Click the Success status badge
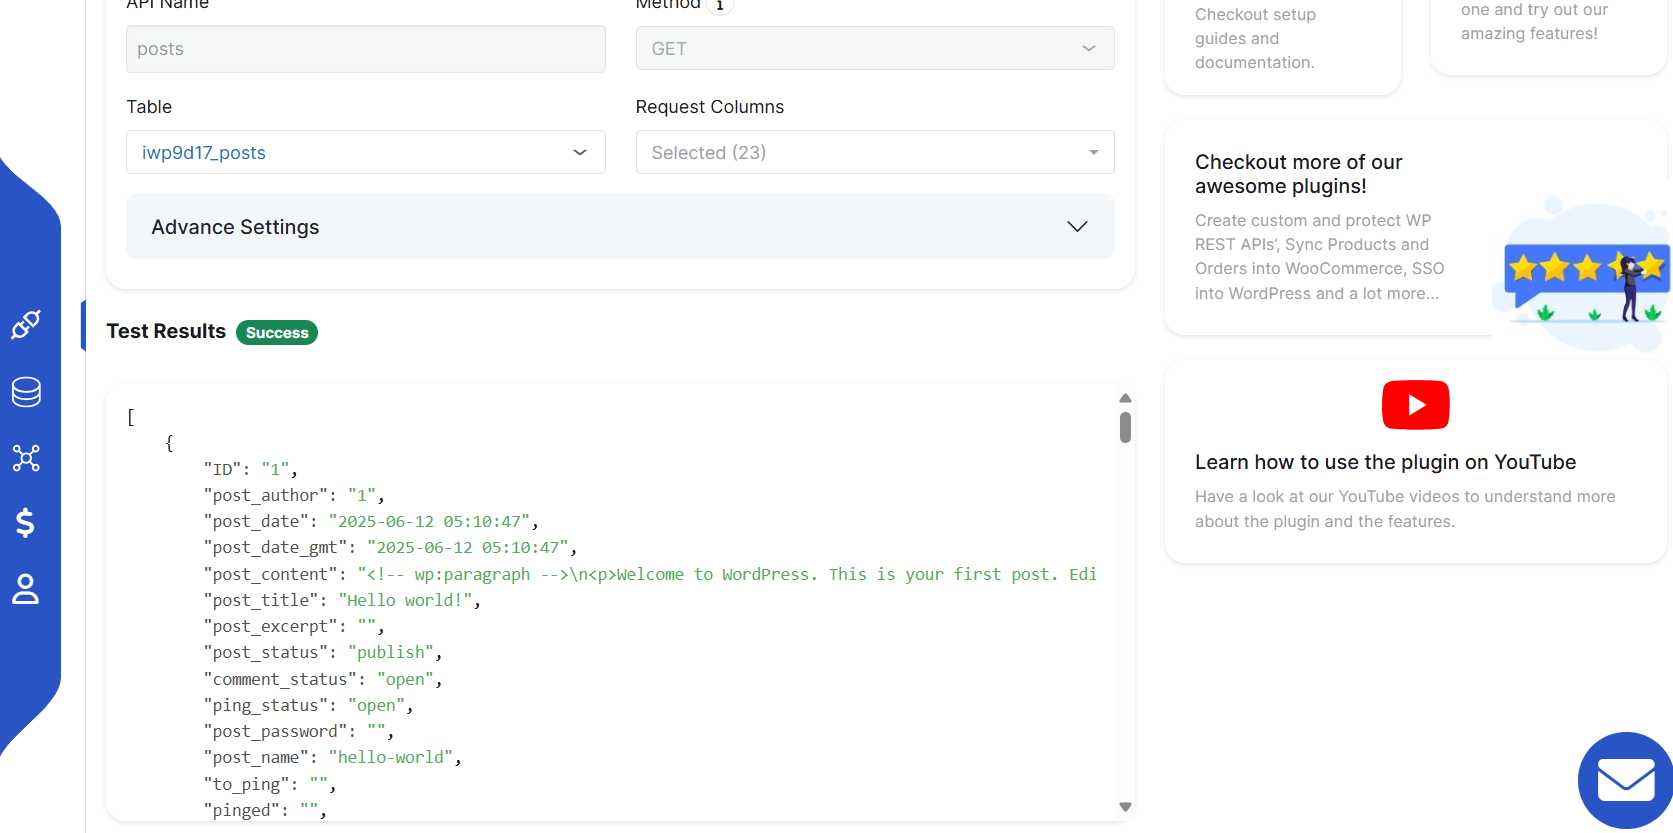1673x833 pixels. click(x=277, y=333)
